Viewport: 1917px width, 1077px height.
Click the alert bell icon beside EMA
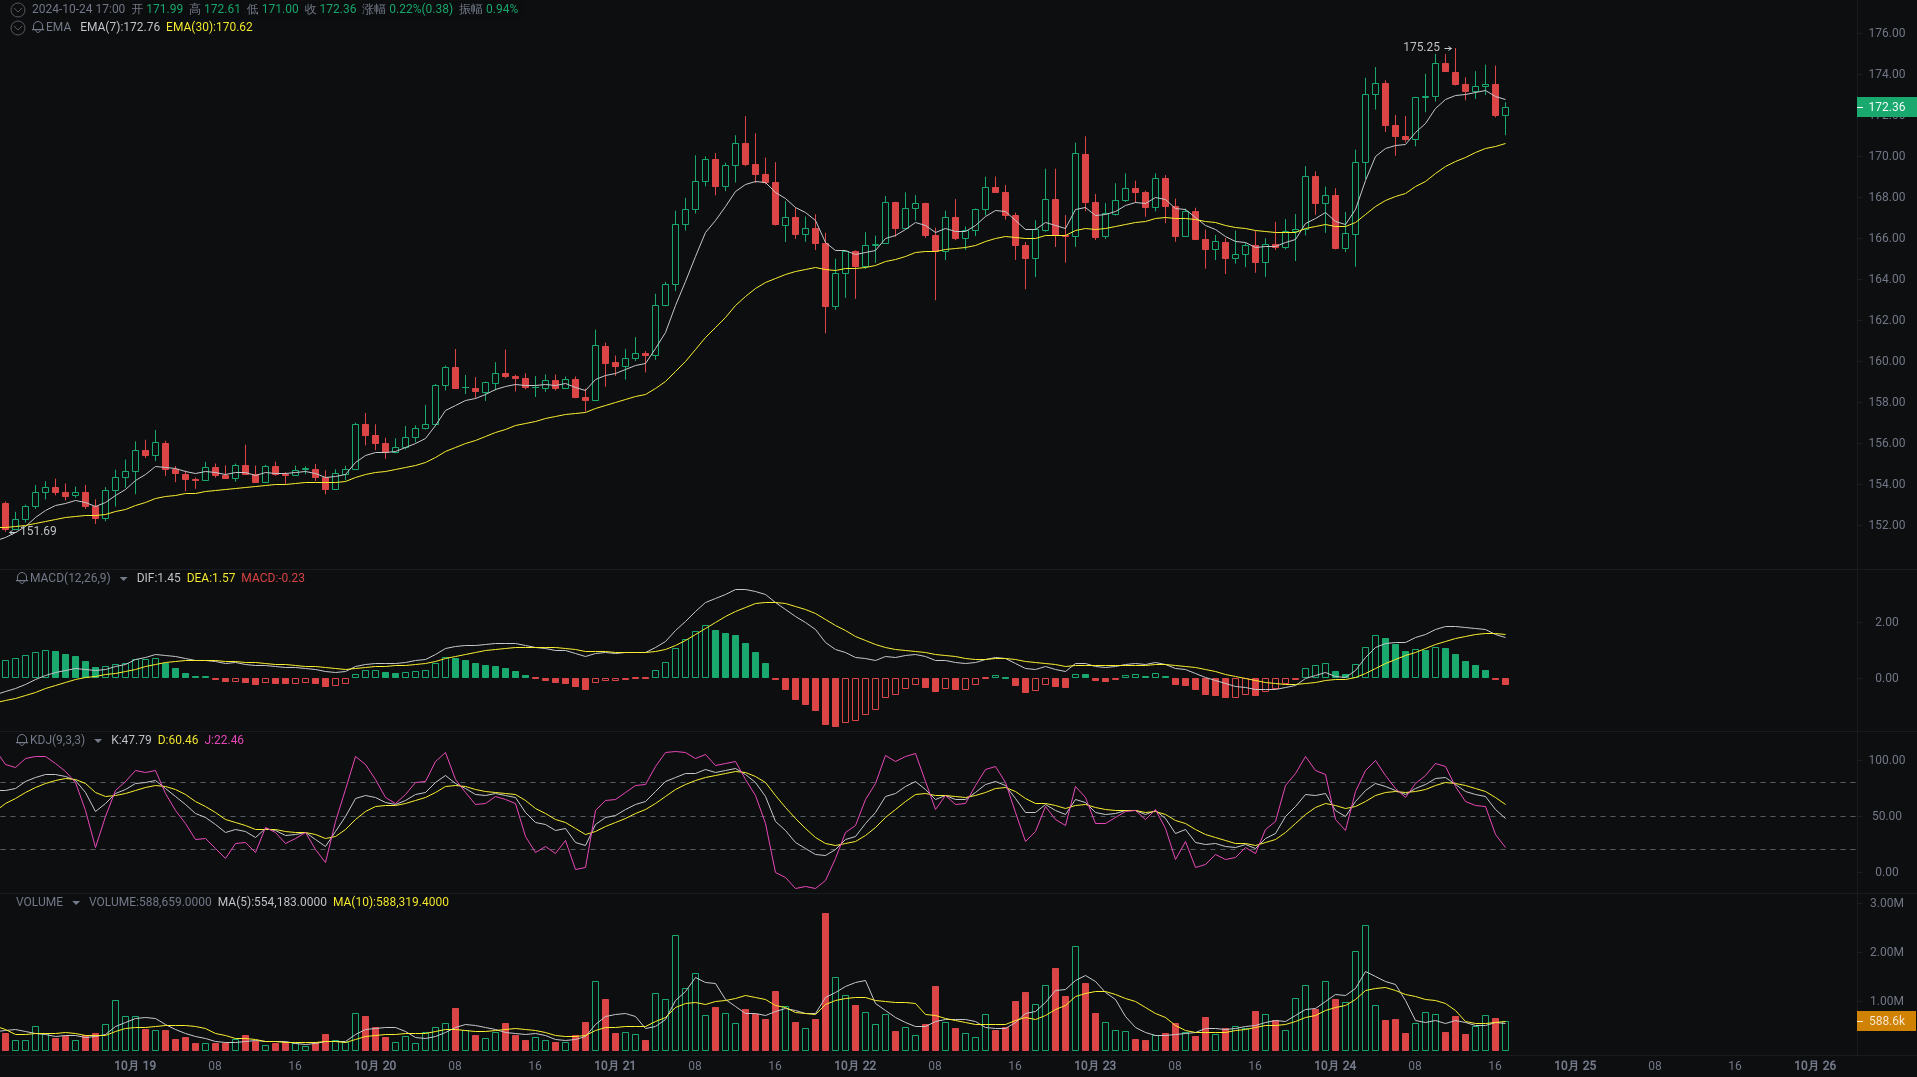click(x=40, y=28)
